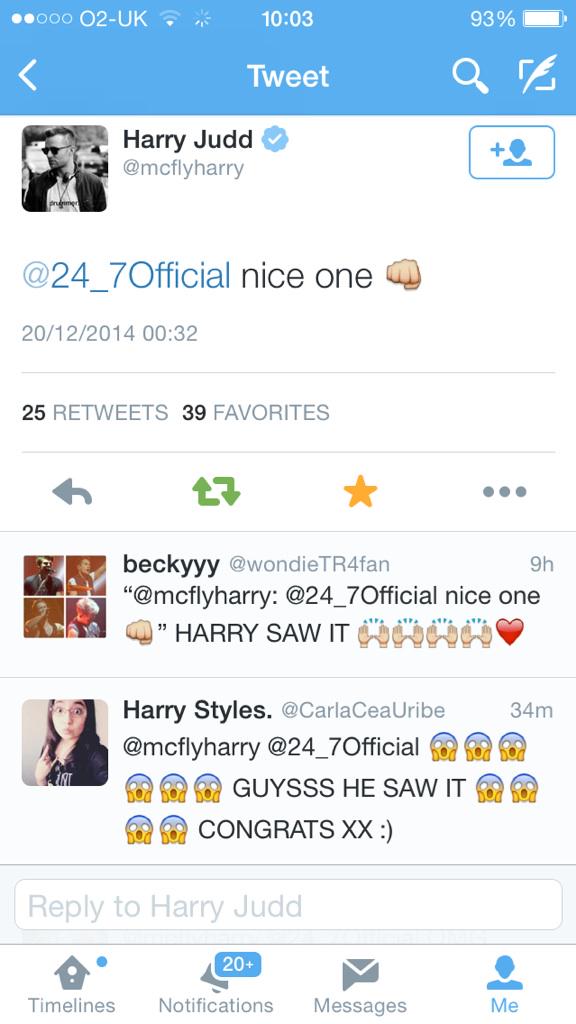Compose a new tweet with quill icon
Screen dimensions: 576x1024
538,74
